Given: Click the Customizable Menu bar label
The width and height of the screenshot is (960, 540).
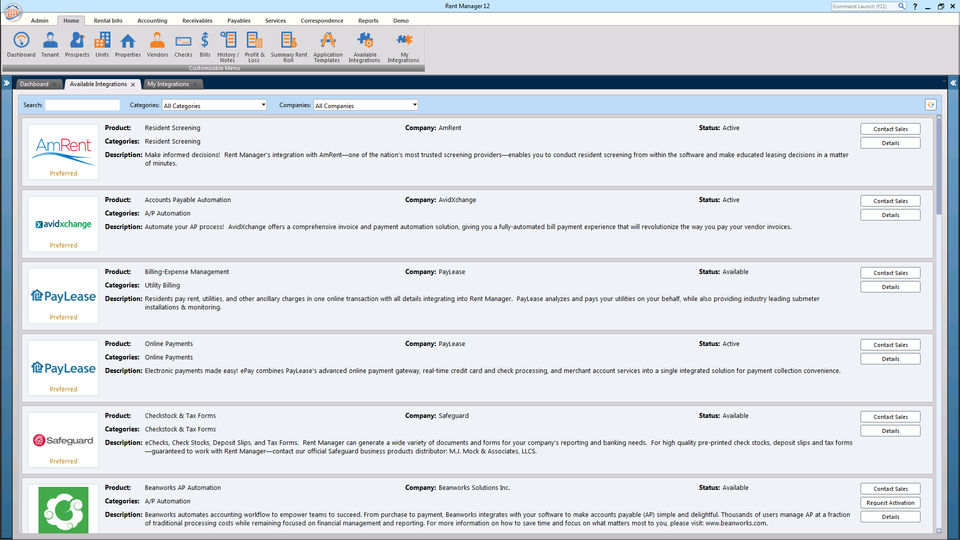Looking at the screenshot, I should pyautogui.click(x=214, y=68).
